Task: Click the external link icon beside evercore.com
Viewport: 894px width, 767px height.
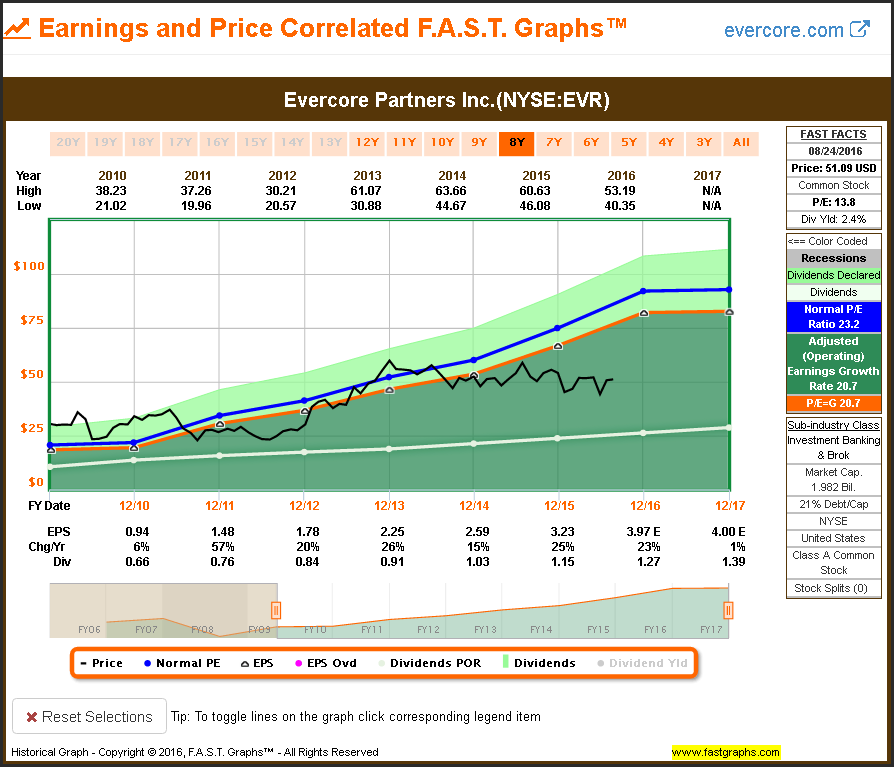Action: [860, 29]
